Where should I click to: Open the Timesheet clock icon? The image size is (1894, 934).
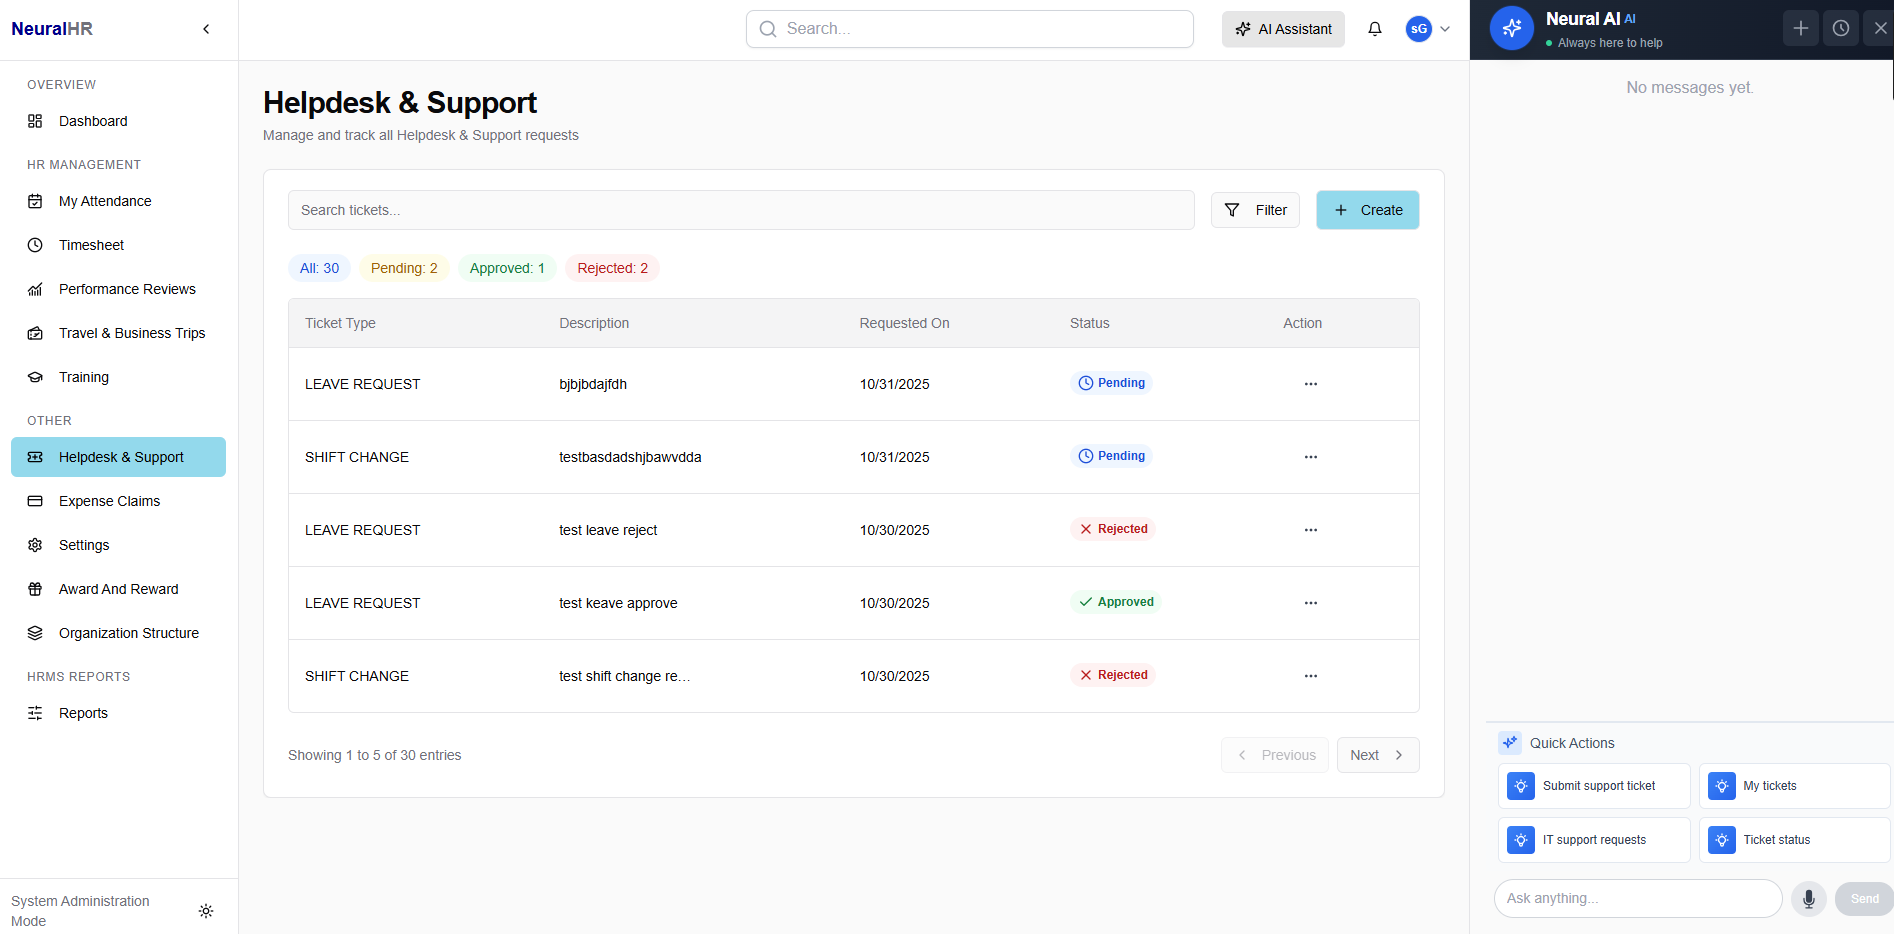point(34,244)
